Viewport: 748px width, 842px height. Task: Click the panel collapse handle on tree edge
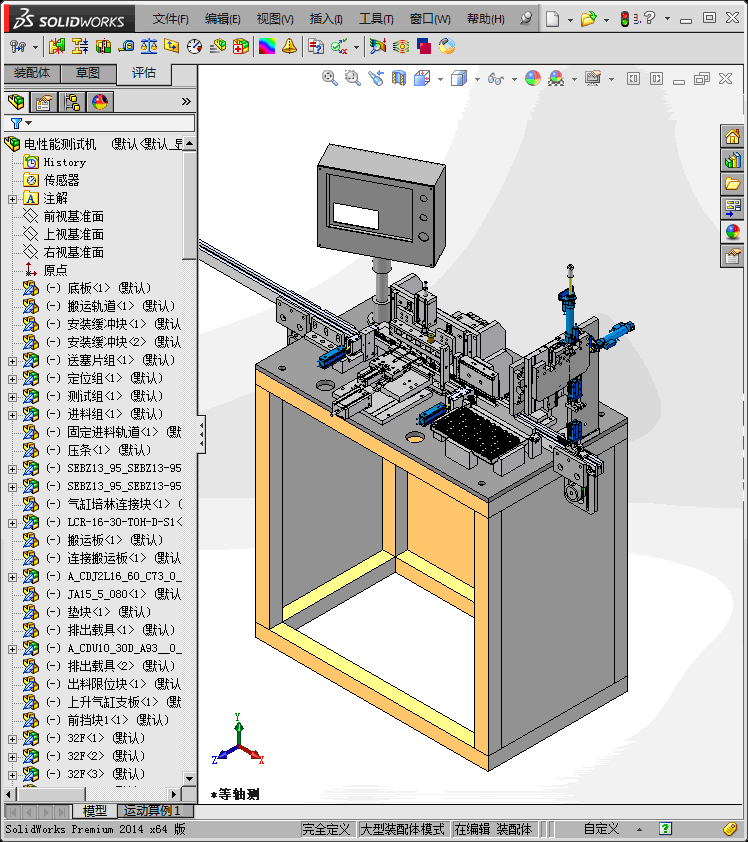[201, 434]
